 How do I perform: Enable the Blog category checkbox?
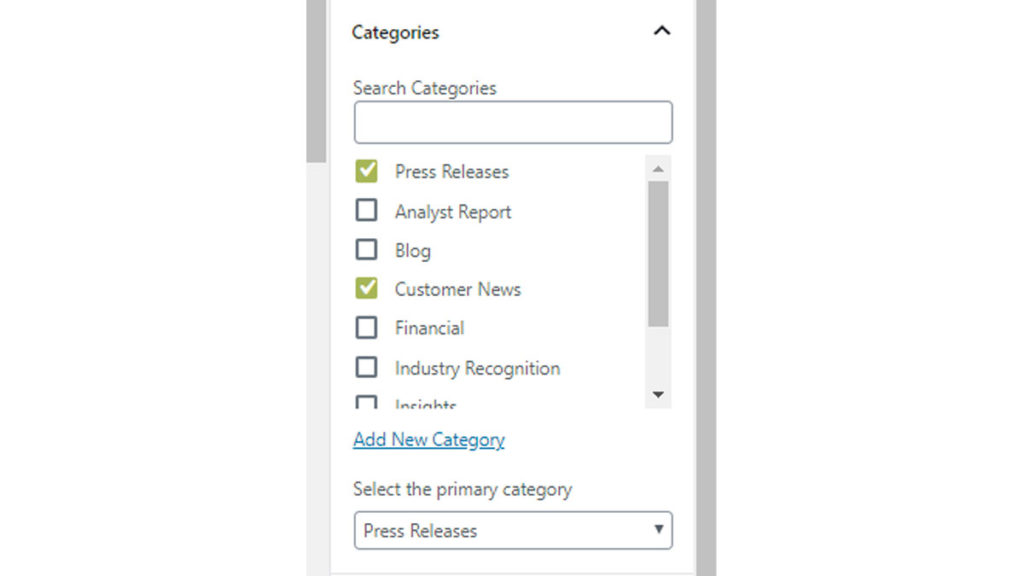click(367, 250)
